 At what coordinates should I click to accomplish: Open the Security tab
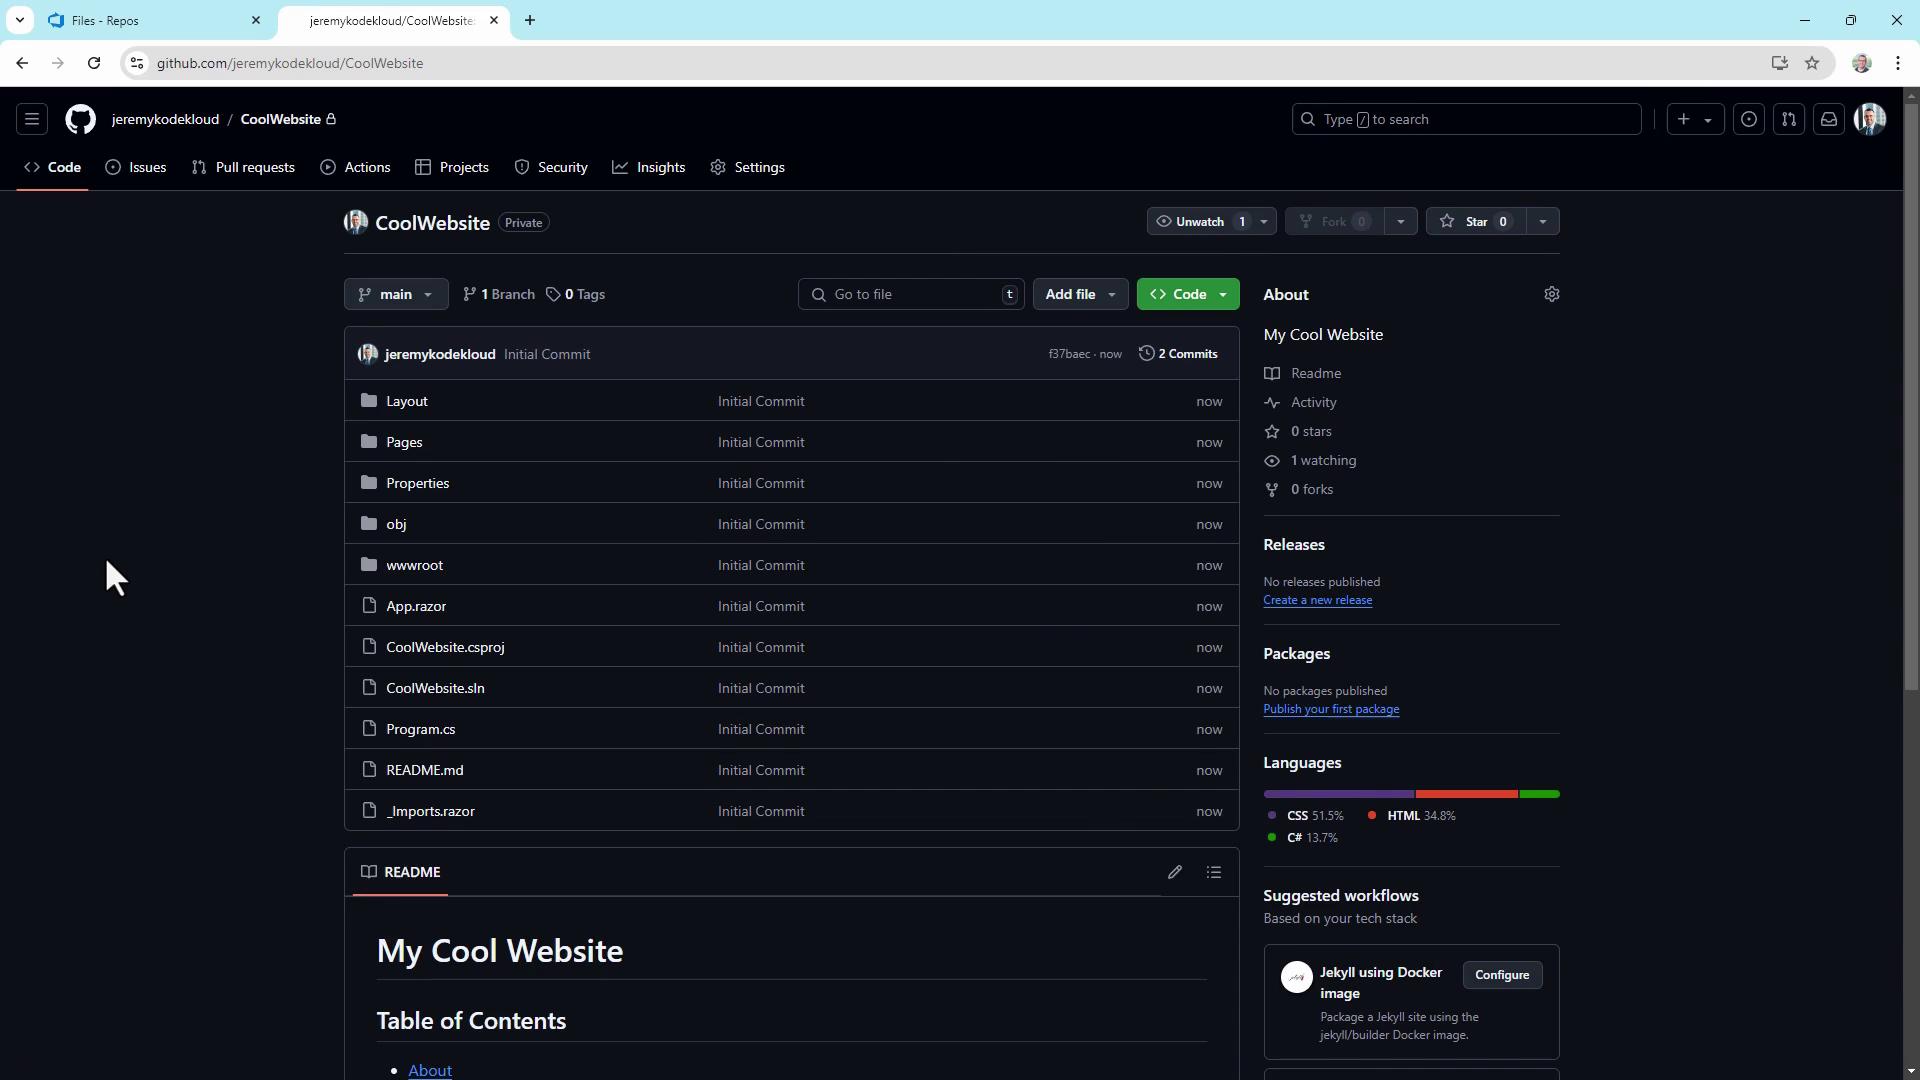pos(551,167)
